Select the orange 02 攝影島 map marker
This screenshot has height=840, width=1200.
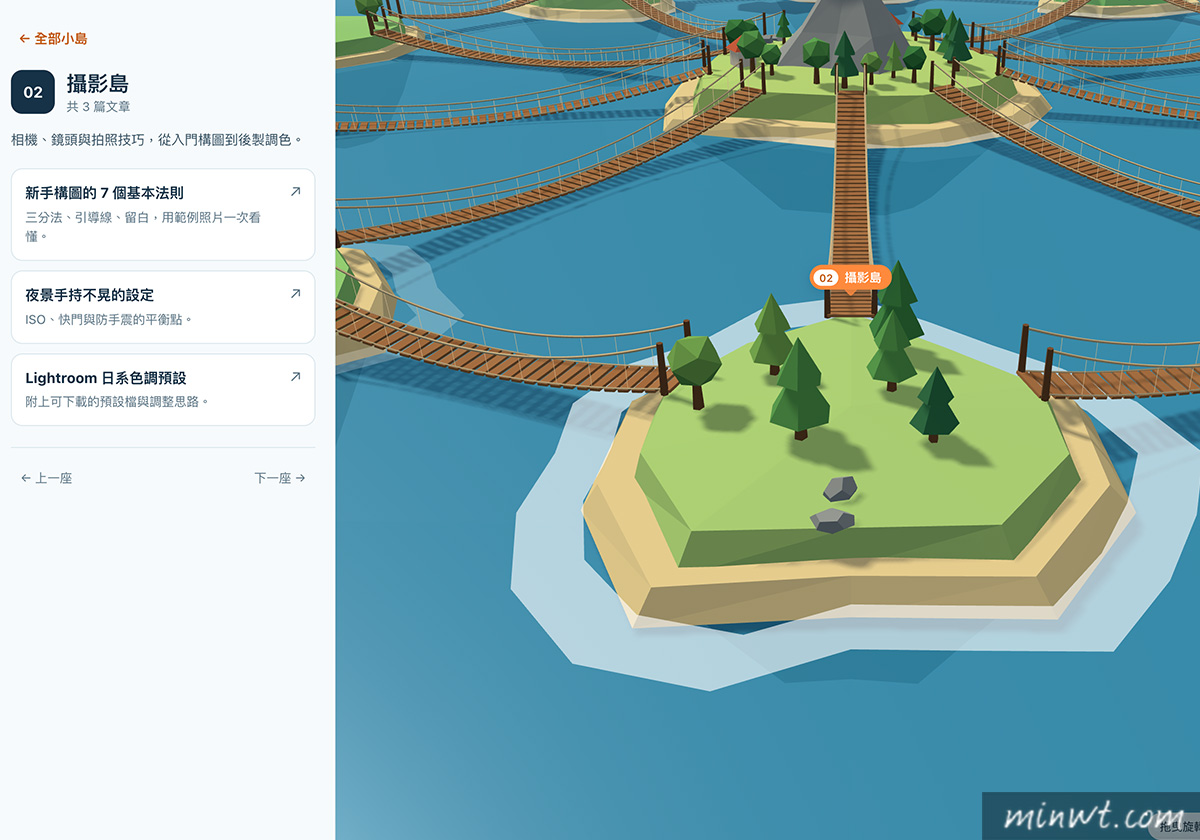point(849,278)
